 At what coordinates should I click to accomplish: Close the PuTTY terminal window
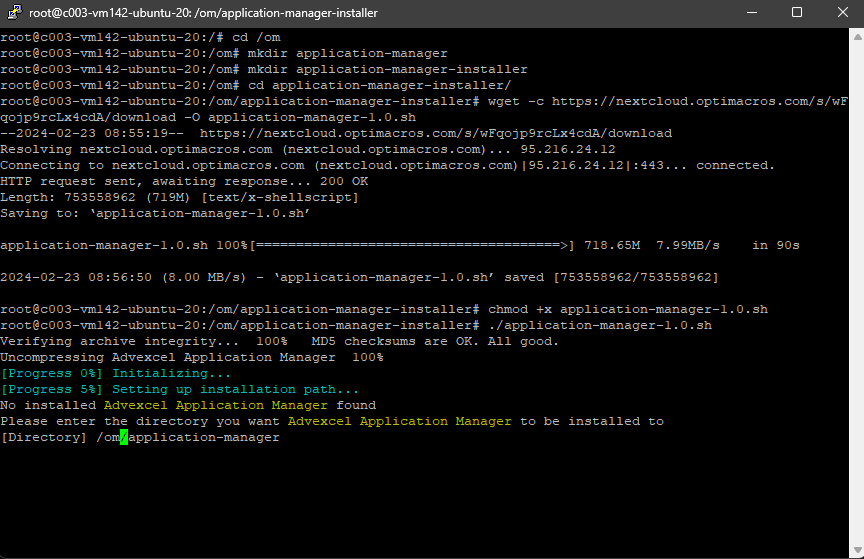842,12
